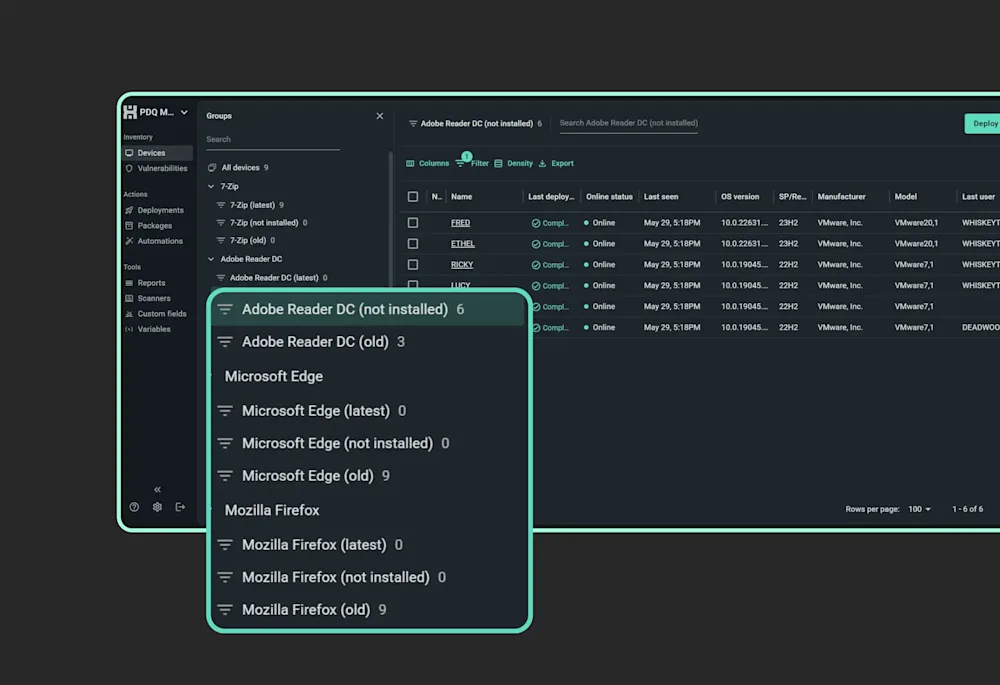Open Devices in the Inventory sidebar

[157, 153]
